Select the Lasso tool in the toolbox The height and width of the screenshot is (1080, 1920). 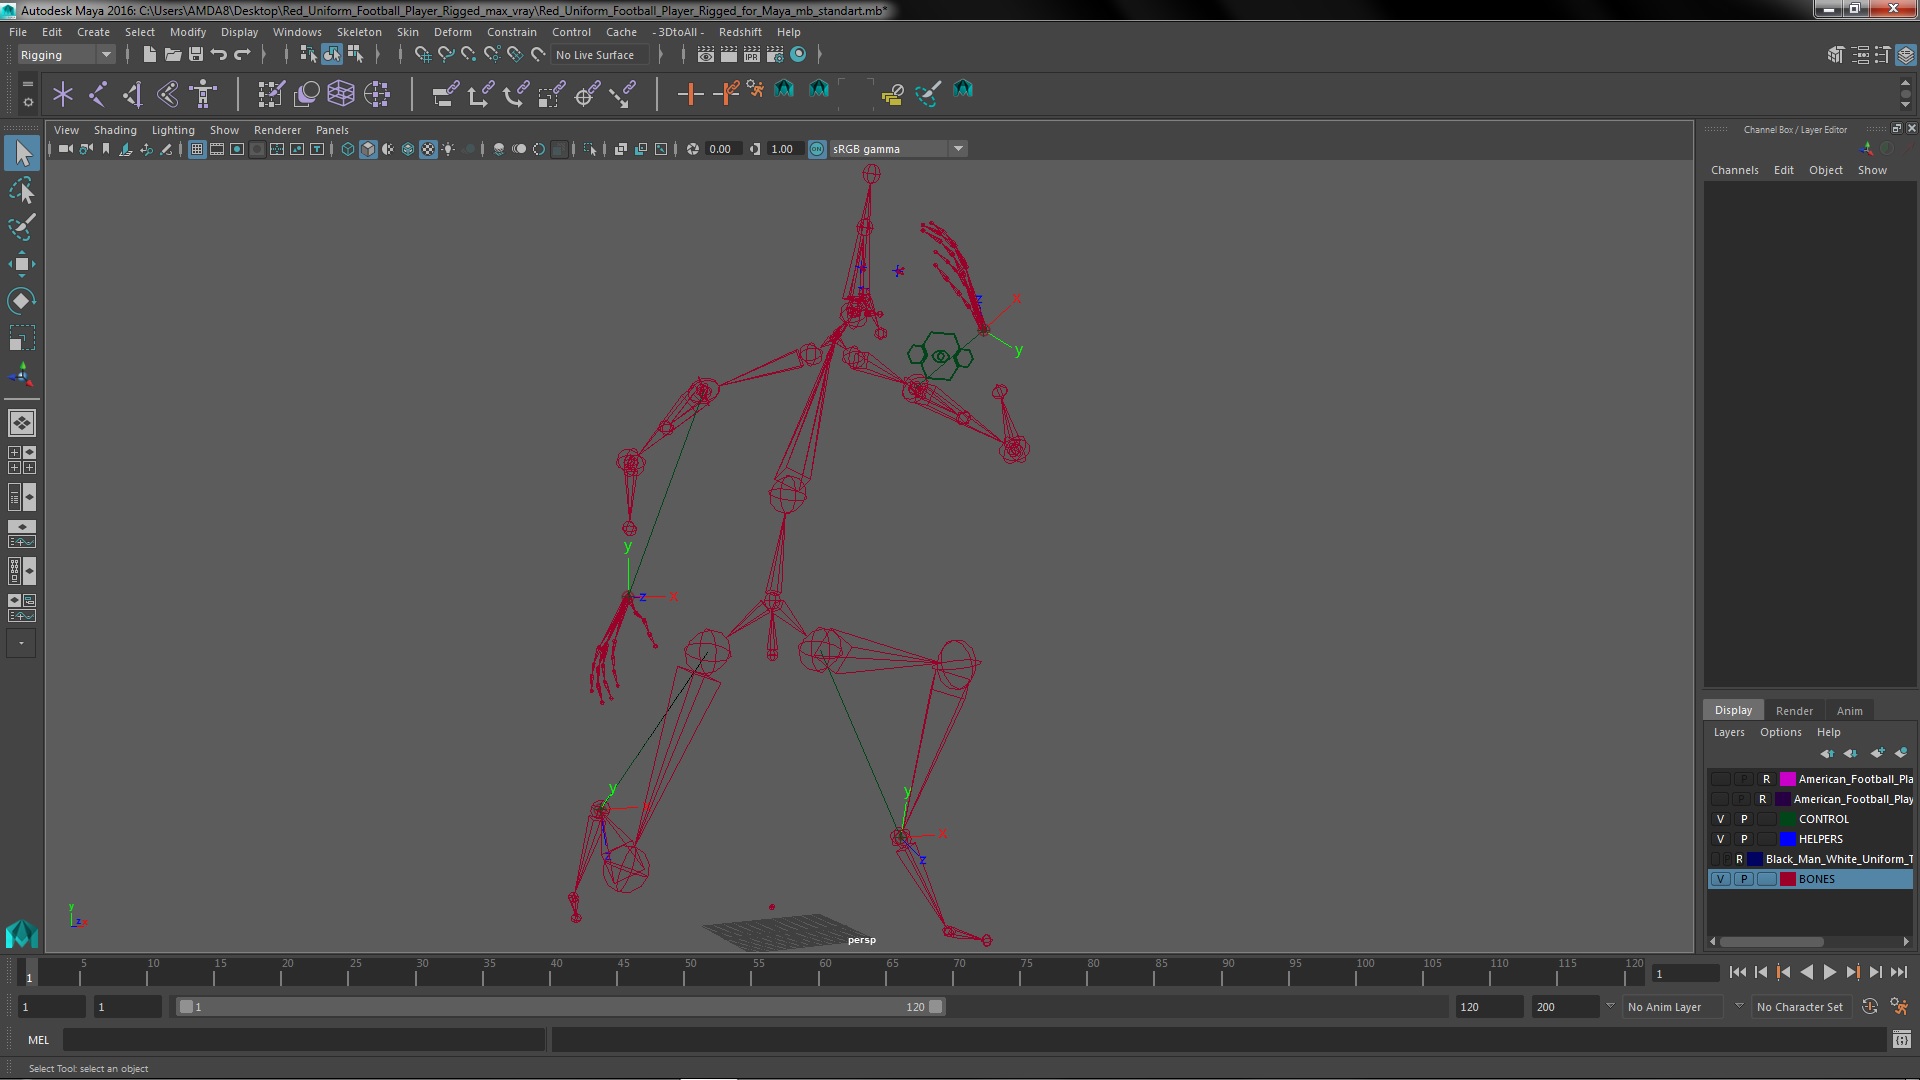(x=21, y=190)
